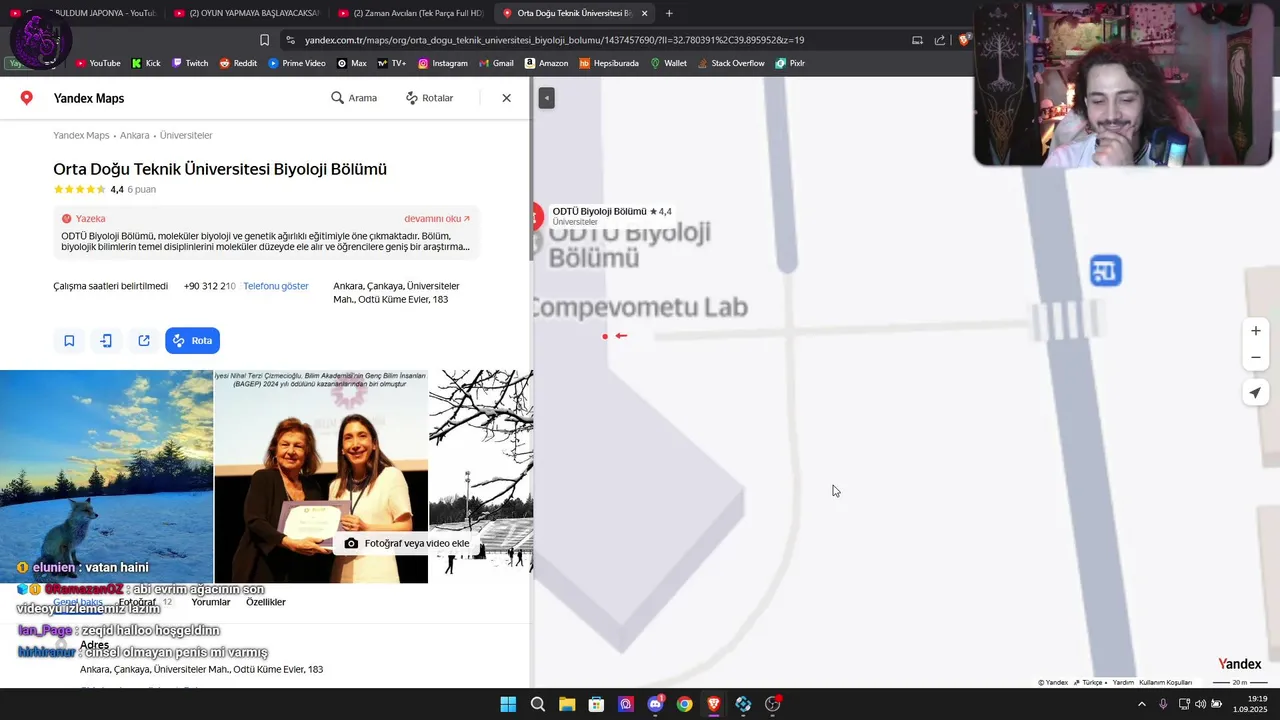Open Amazon bookmark

547,63
